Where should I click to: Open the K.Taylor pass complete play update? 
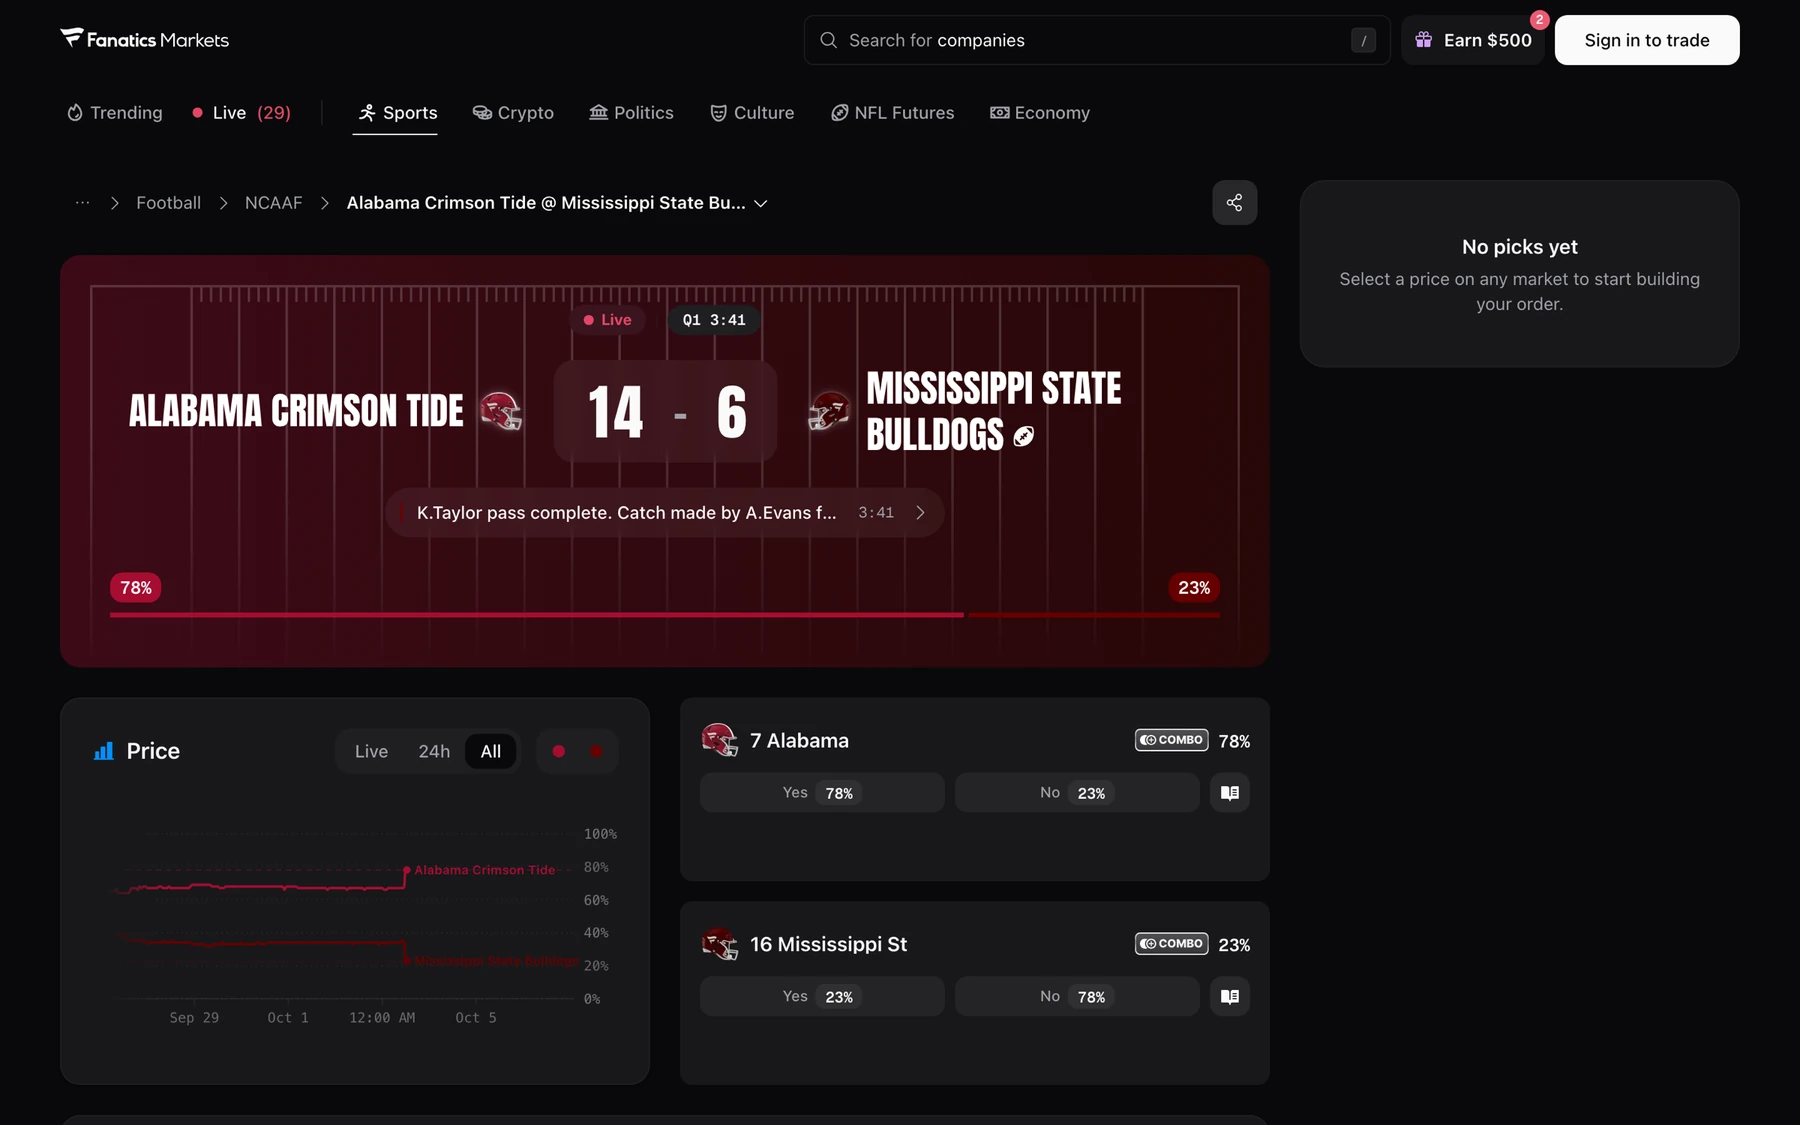tap(665, 513)
